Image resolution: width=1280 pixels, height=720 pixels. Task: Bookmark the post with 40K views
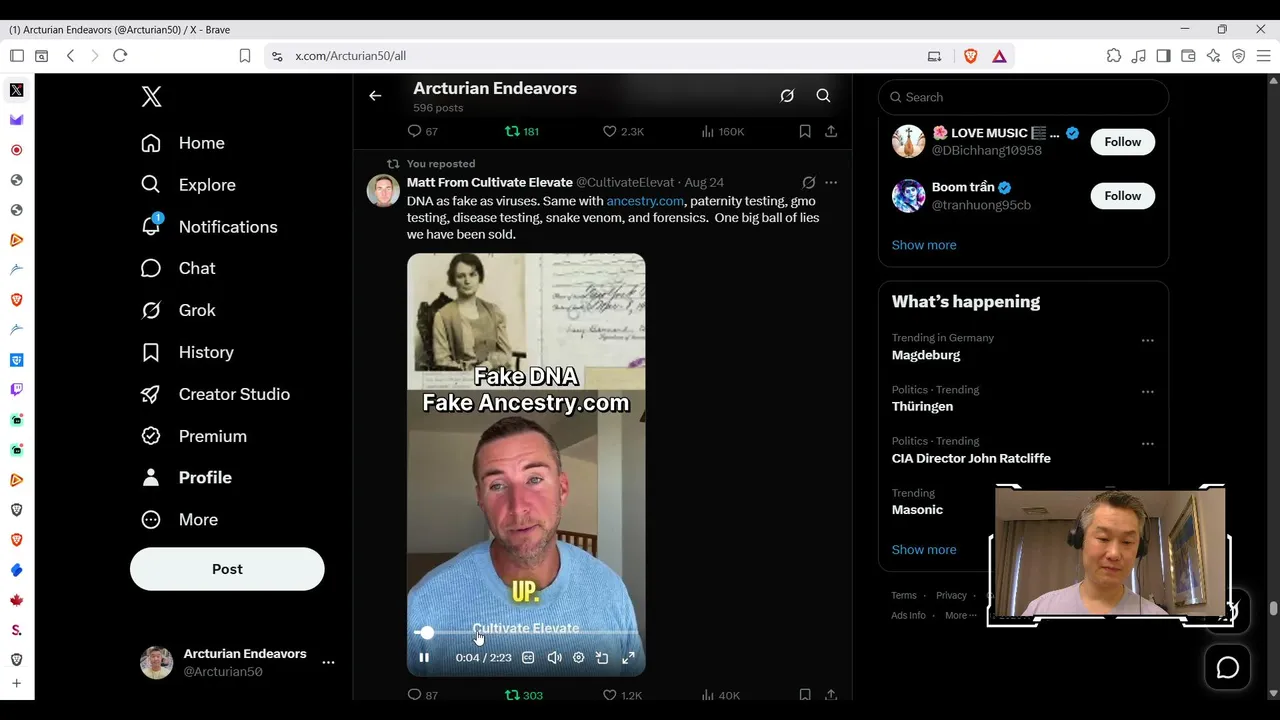[805, 695]
